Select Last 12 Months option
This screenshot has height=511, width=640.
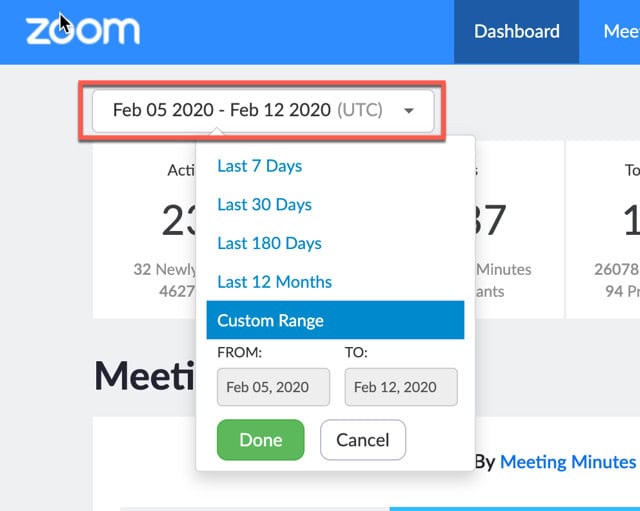pos(274,282)
